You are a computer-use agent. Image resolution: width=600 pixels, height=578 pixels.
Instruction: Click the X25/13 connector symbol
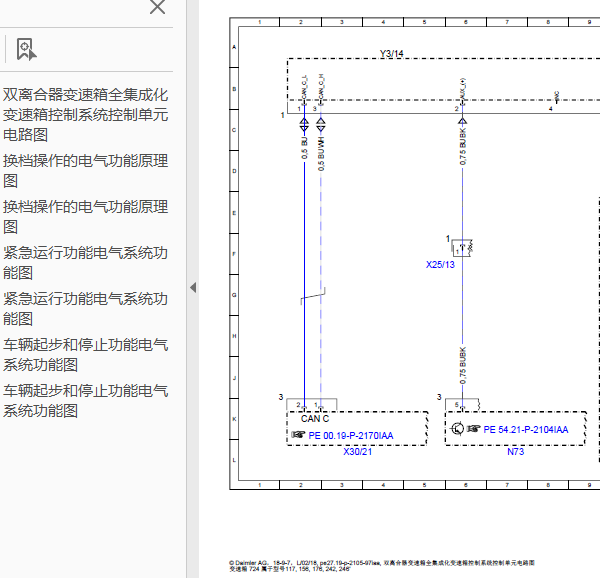click(462, 247)
